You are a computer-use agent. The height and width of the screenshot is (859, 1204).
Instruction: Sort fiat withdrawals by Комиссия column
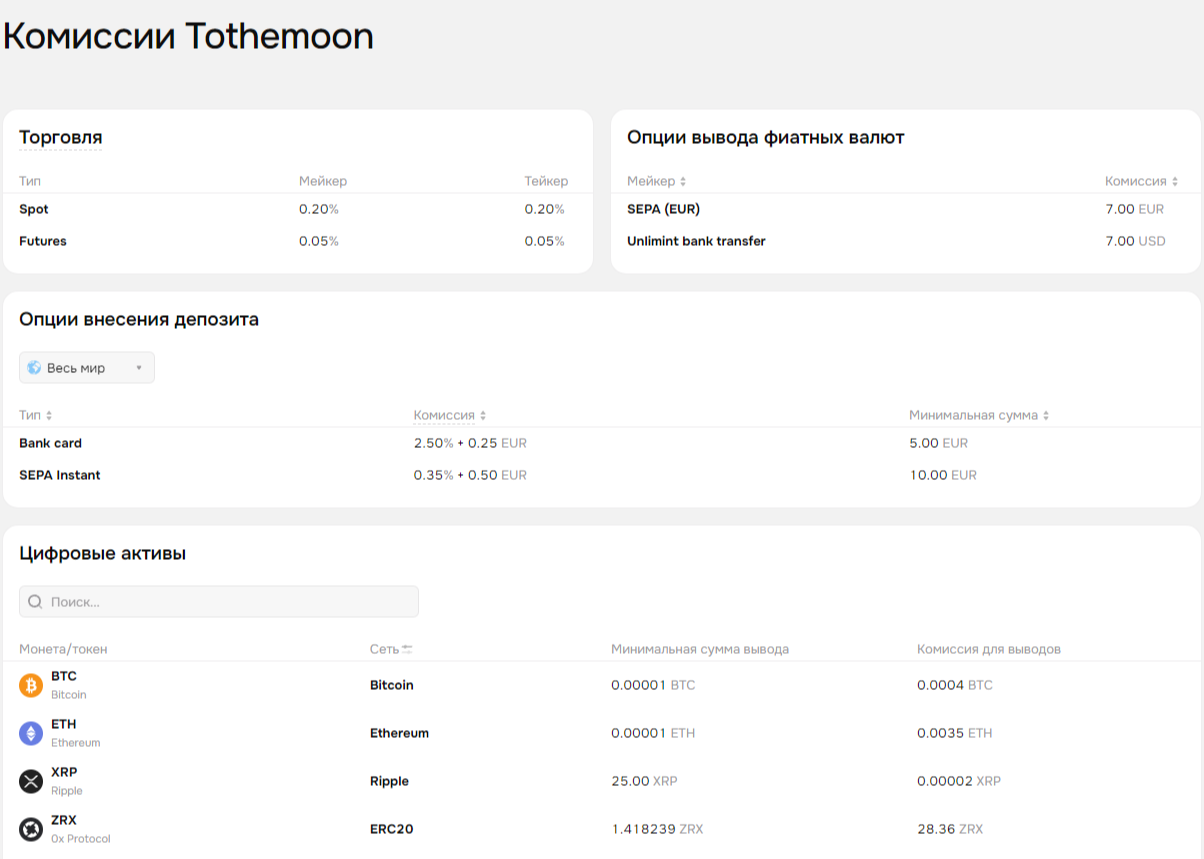tap(1175, 182)
